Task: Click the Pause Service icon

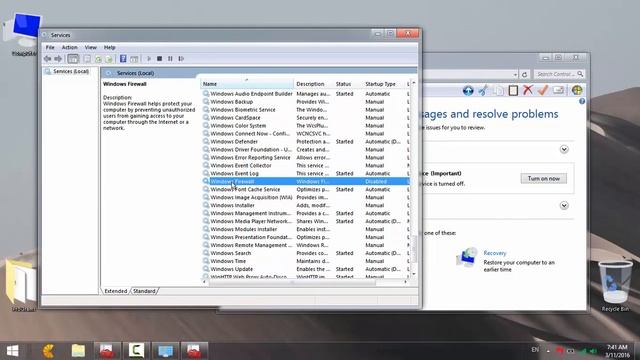Action: pos(170,59)
